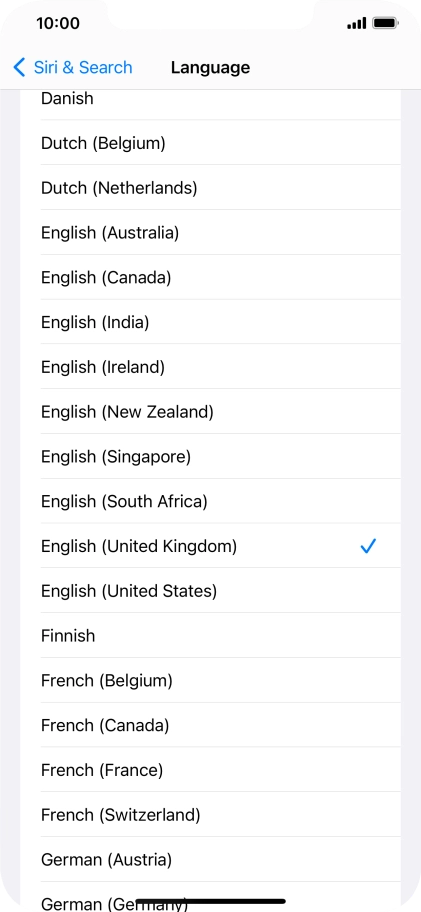
Task: Tap the cellular signal bars icon
Action: [356, 23]
